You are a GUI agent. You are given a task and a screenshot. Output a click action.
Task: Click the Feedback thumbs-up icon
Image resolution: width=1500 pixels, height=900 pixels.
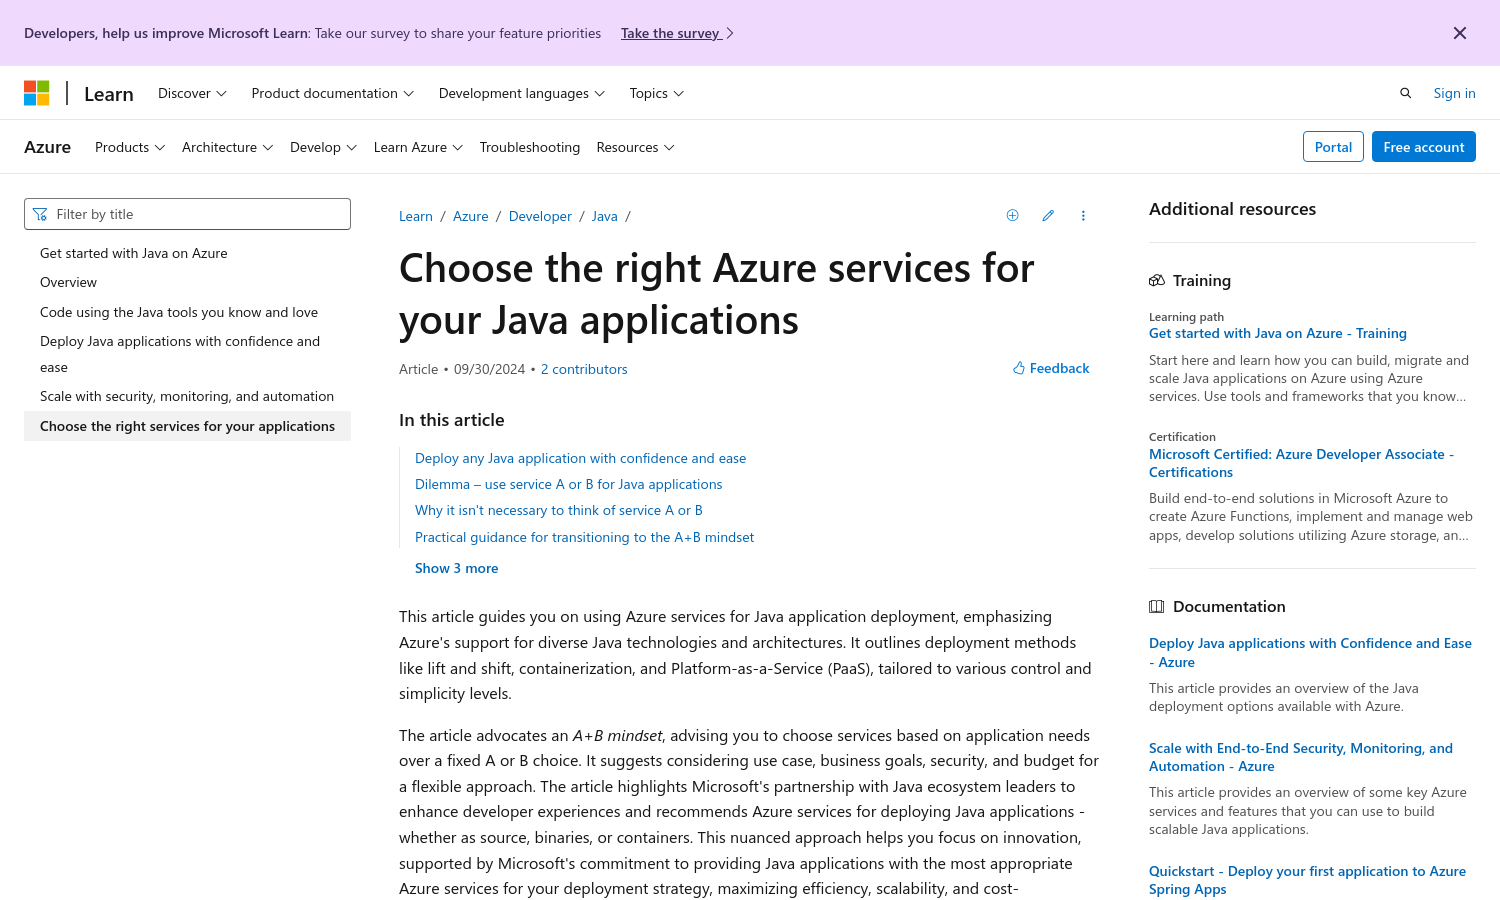click(x=1019, y=368)
